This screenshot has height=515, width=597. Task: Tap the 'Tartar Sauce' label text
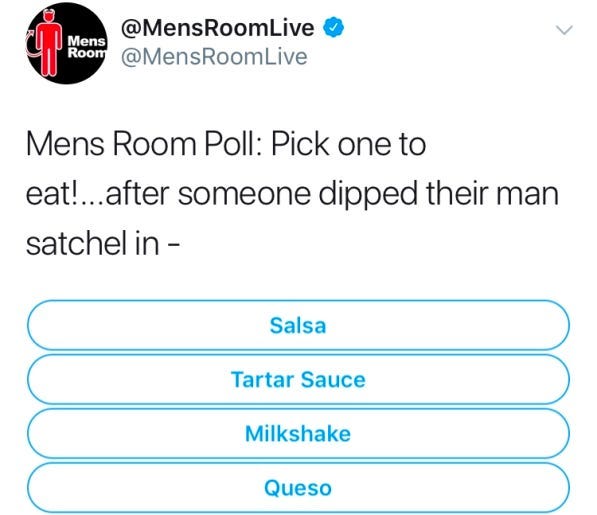coord(298,380)
